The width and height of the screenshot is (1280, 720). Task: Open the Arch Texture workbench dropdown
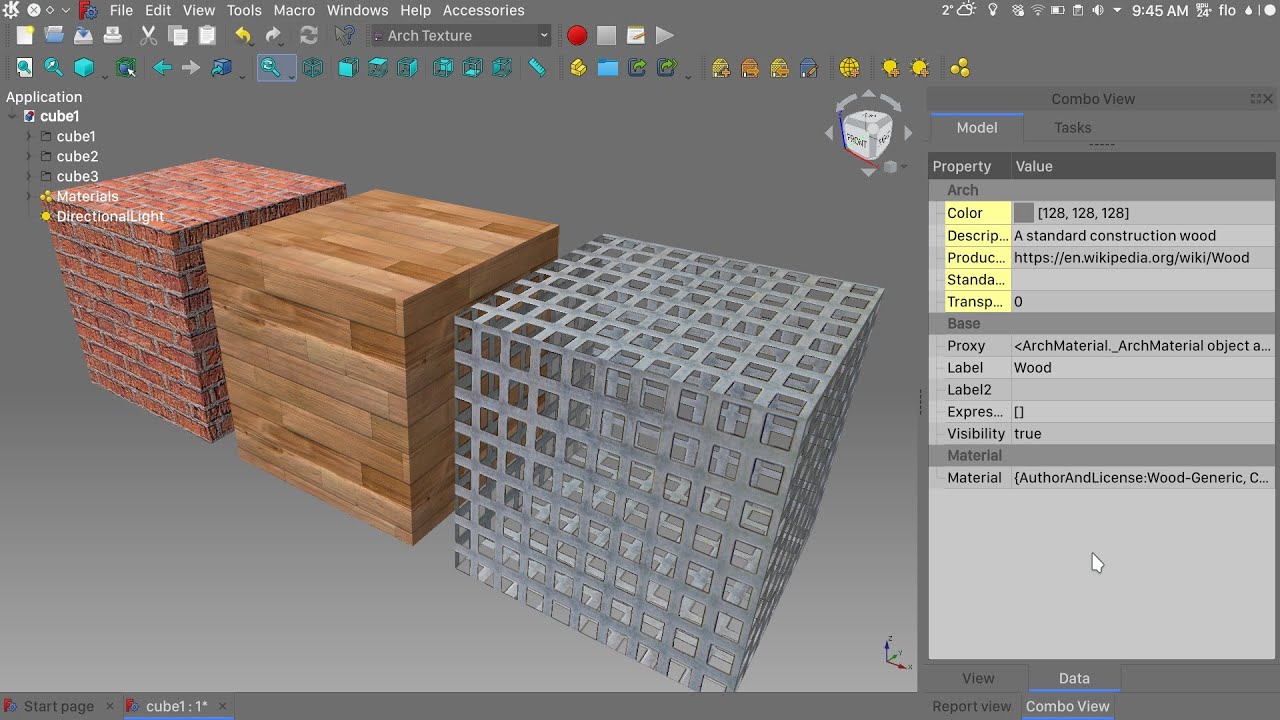coord(459,35)
